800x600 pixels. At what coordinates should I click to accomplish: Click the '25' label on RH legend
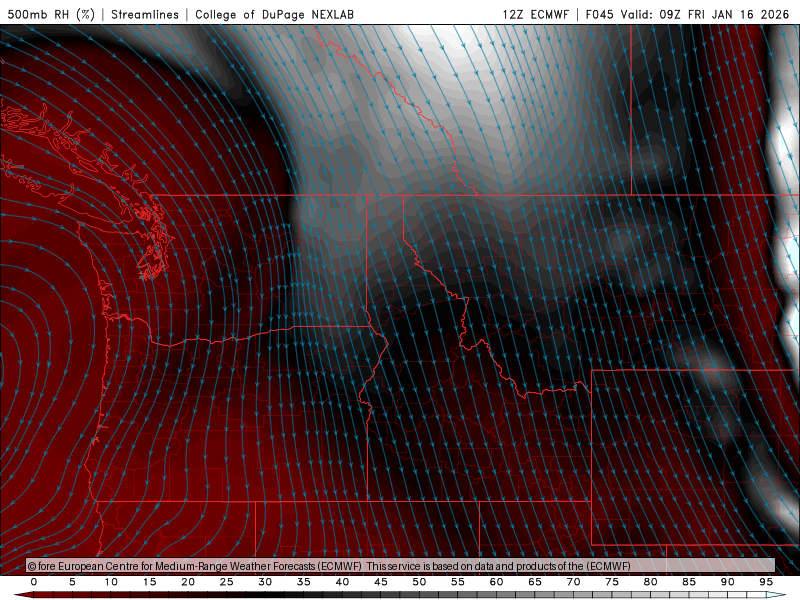227,582
